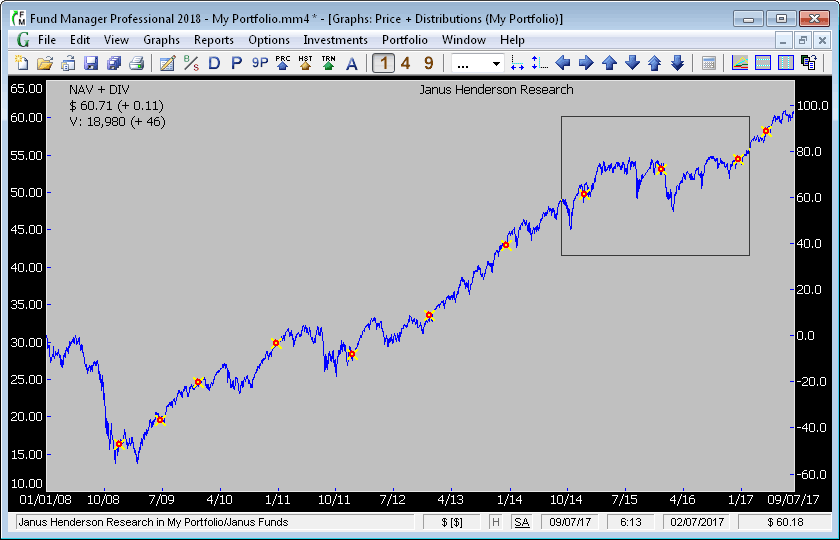Click the double blue up arrow icon
The height and width of the screenshot is (540, 840).
654,63
